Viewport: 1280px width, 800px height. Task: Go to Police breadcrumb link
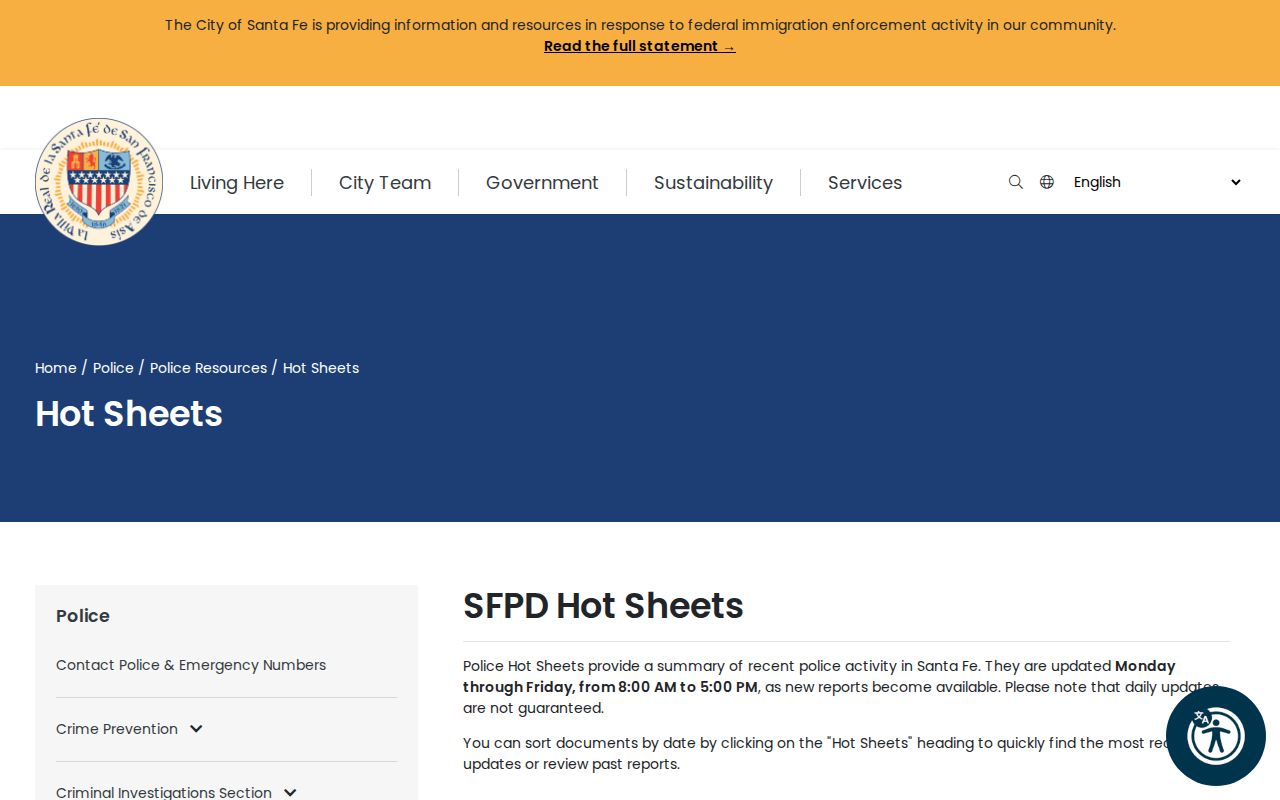pos(113,368)
